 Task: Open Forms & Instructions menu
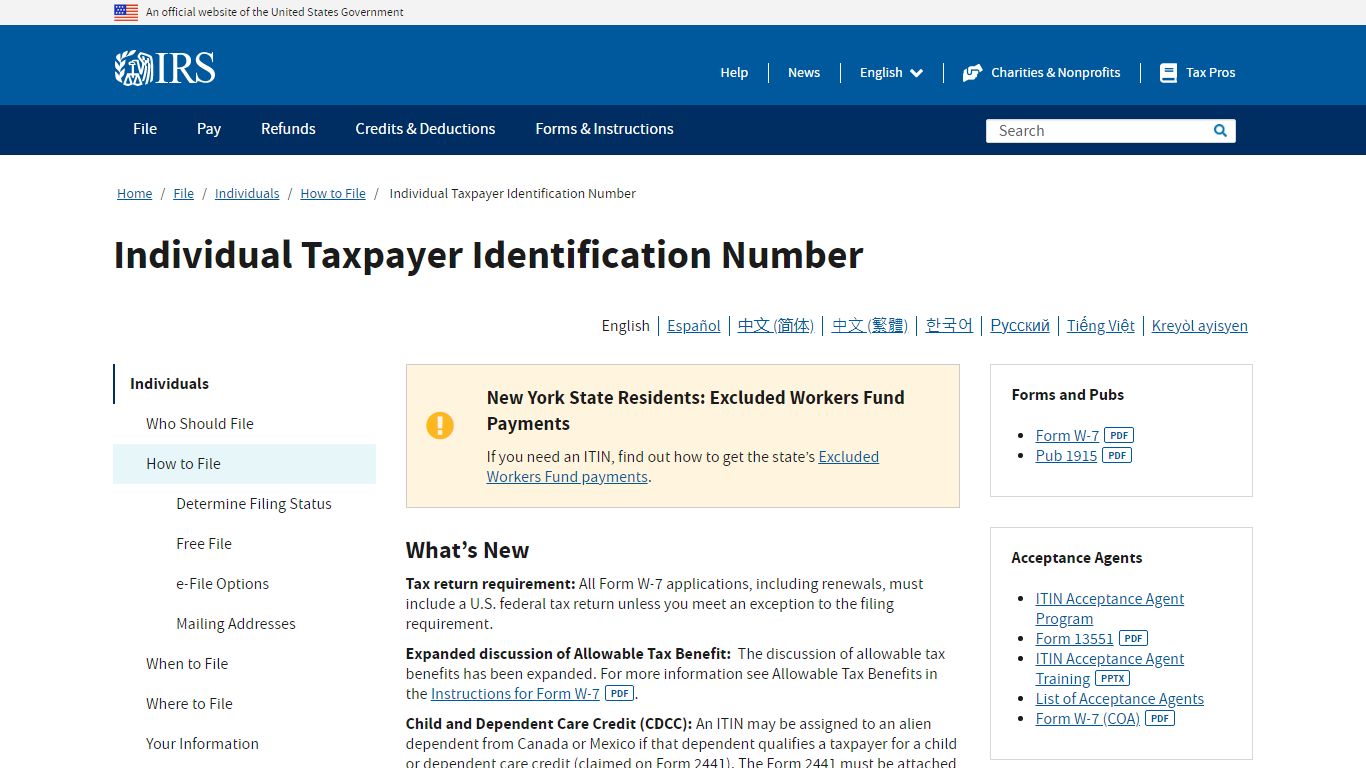click(x=604, y=129)
